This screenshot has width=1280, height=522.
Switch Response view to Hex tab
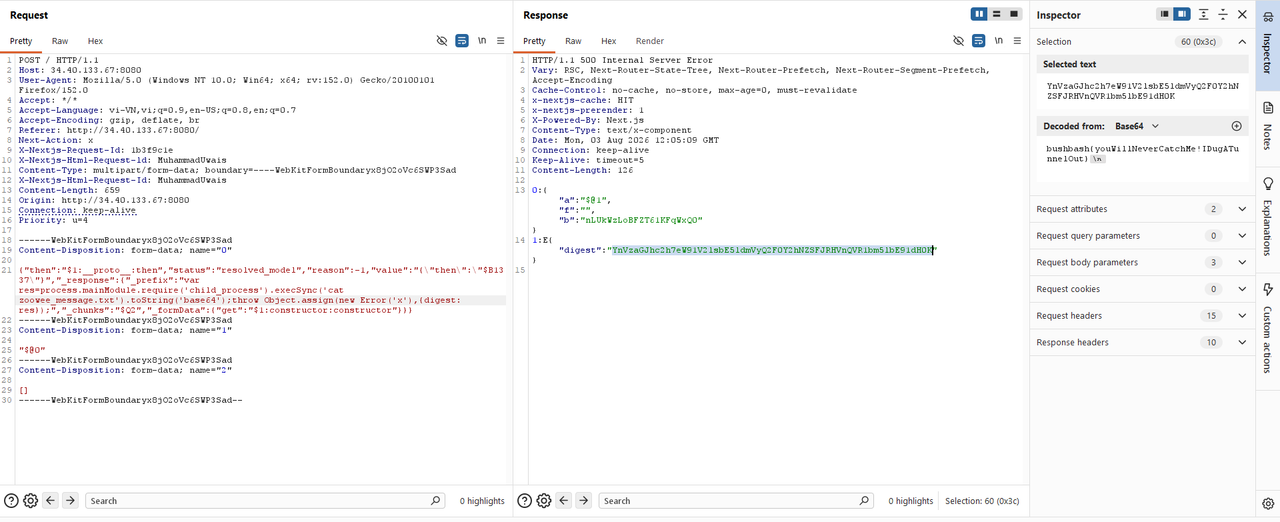point(608,41)
